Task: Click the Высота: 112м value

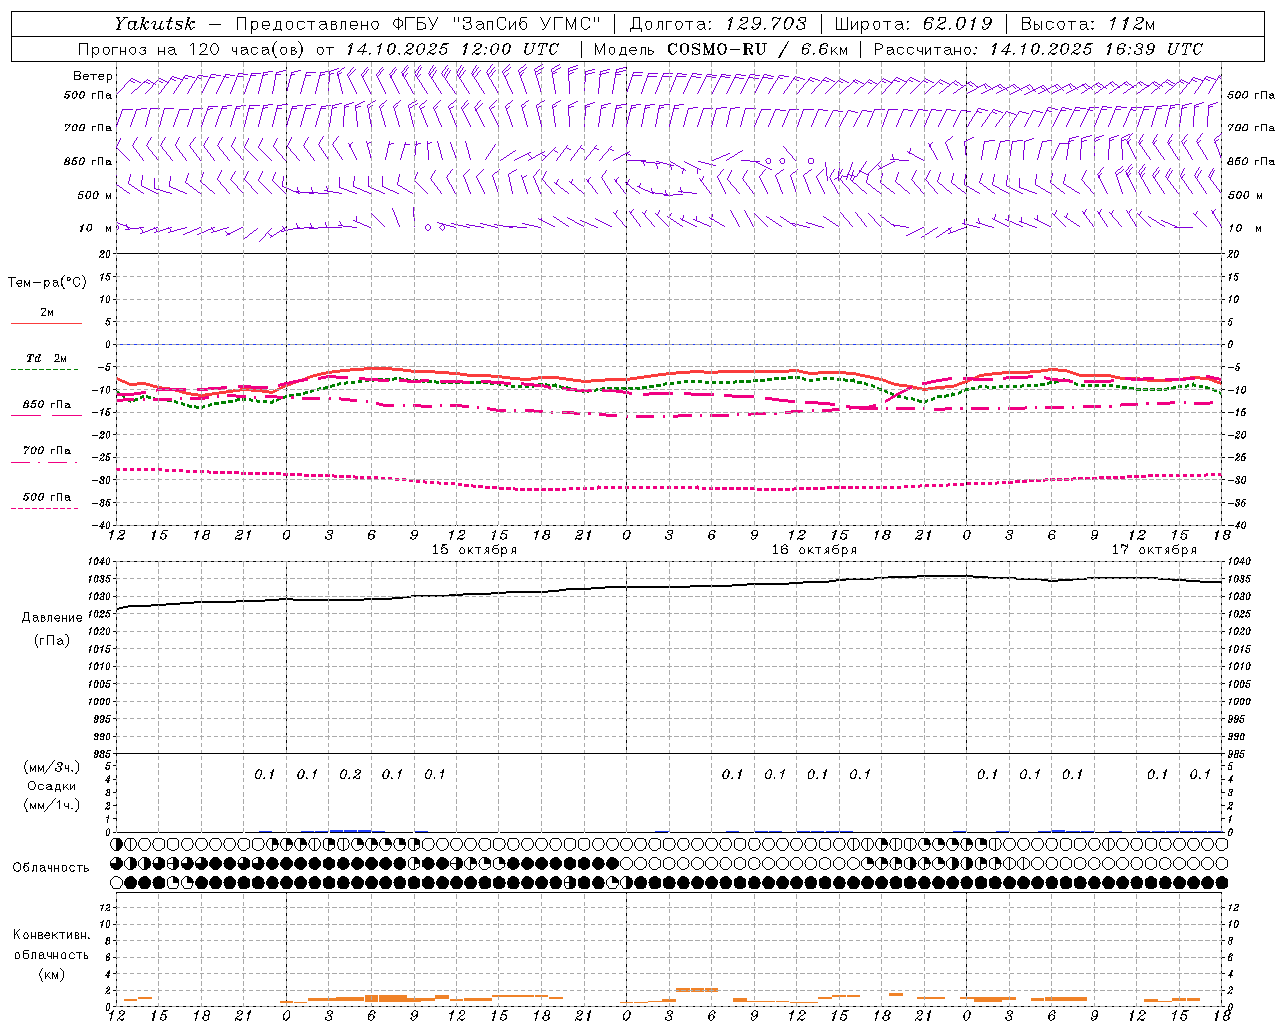Action: (1087, 24)
